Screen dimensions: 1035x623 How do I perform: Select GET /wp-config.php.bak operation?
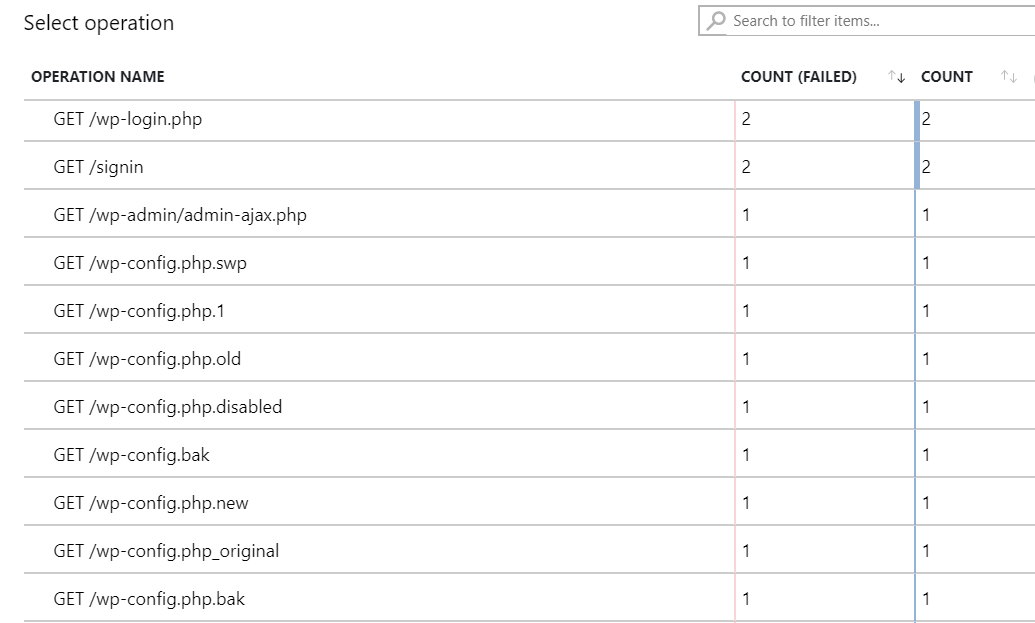pyautogui.click(x=529, y=599)
